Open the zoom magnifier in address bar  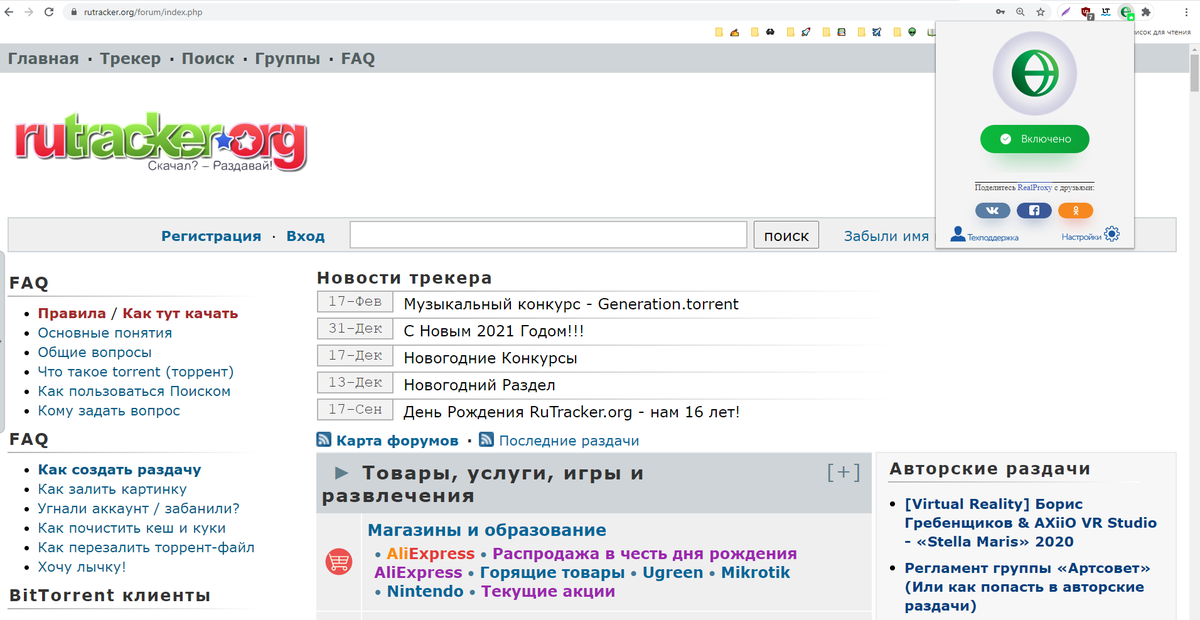(x=1020, y=12)
